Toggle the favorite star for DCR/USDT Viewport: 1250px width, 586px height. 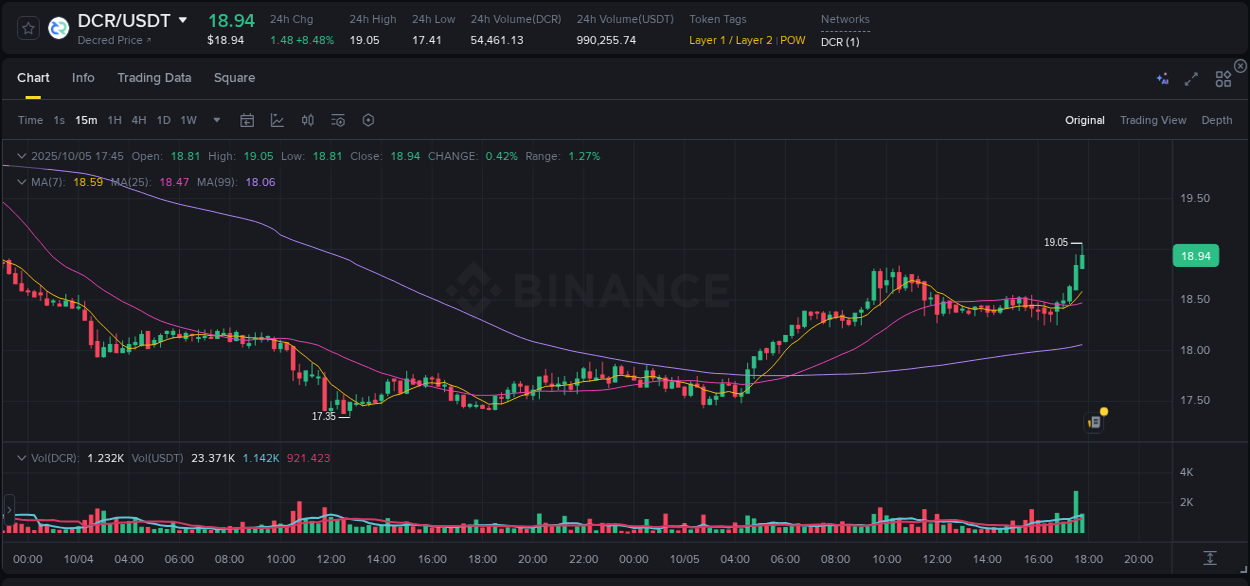[28, 28]
